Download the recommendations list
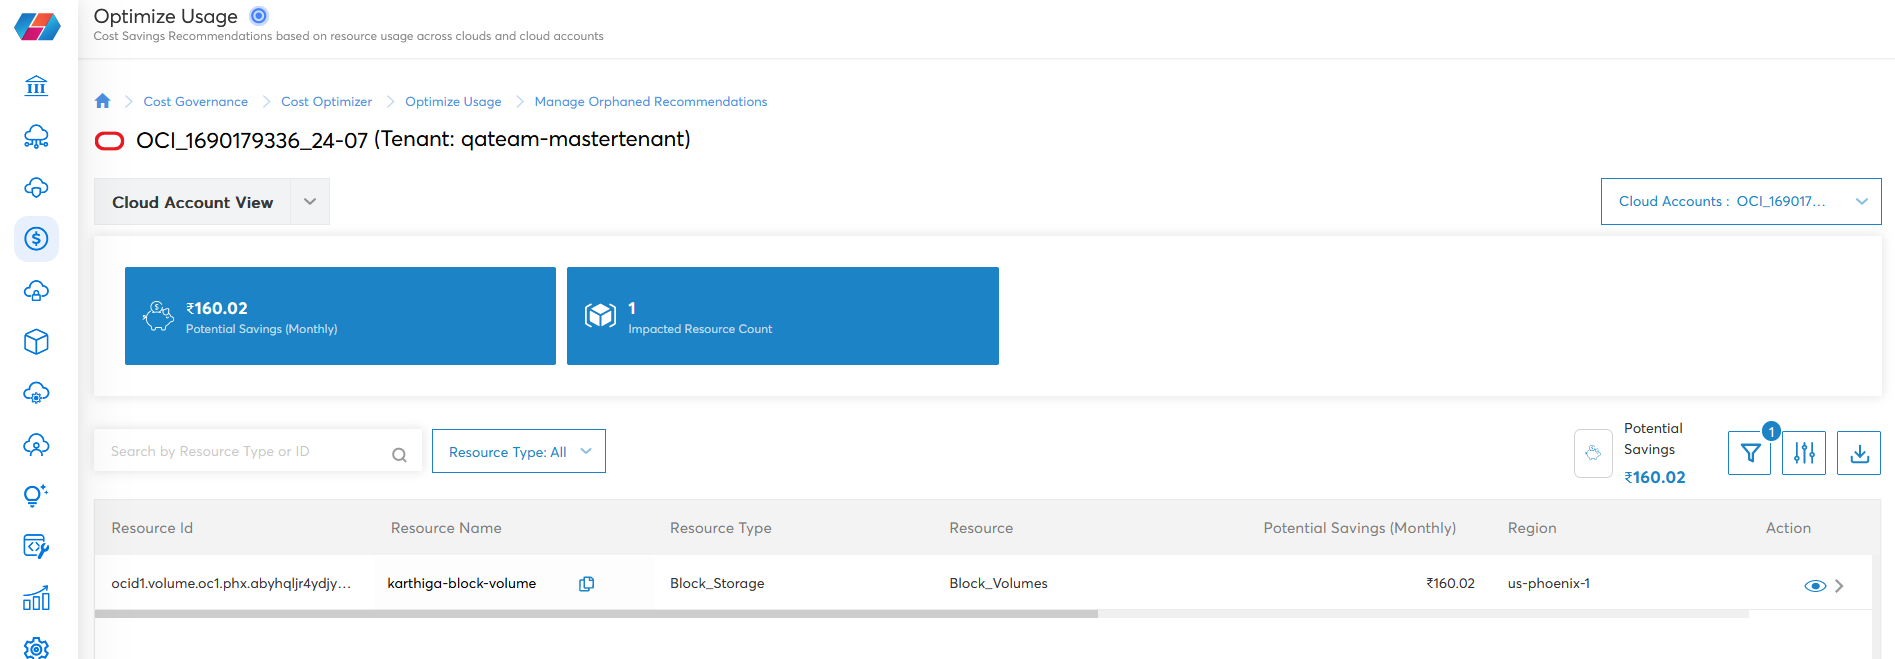This screenshot has height=659, width=1895. pyautogui.click(x=1859, y=453)
